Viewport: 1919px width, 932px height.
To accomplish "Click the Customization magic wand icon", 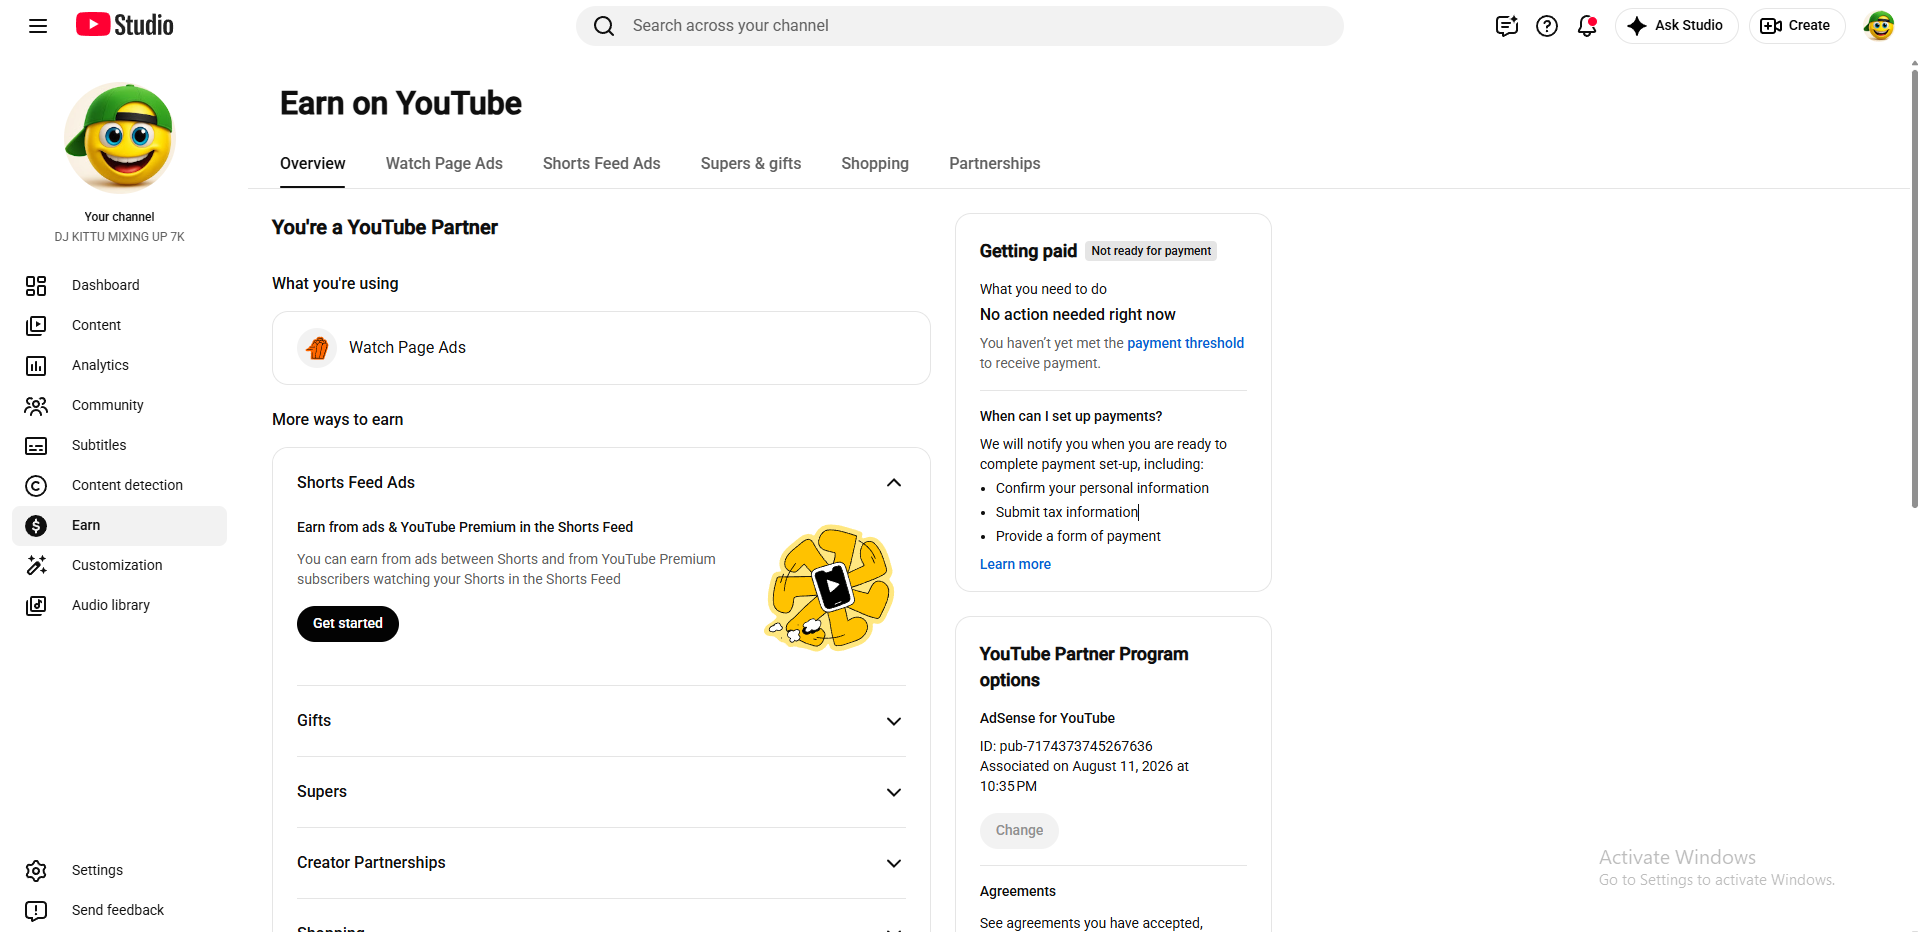I will 36,566.
